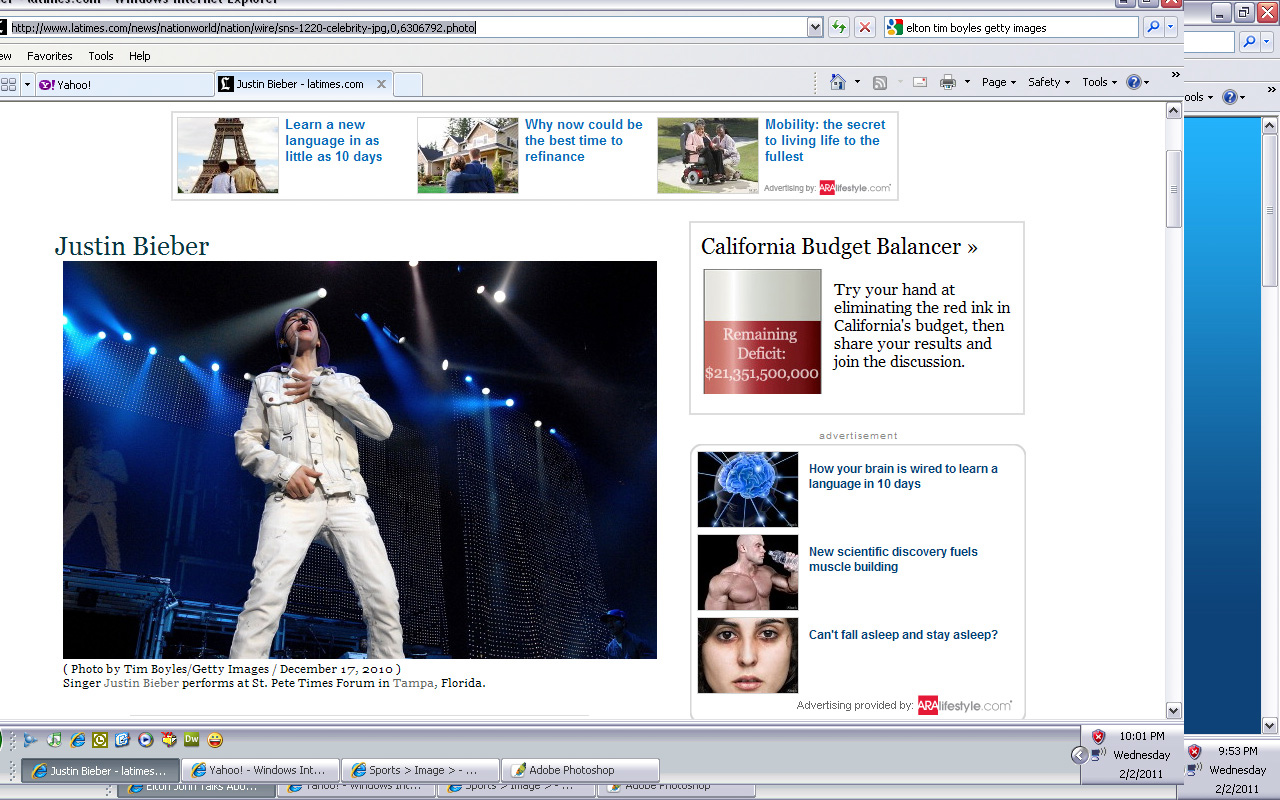The image size is (1280, 800).
Task: Open the command bar Tools dropdown
Action: [x=1100, y=82]
